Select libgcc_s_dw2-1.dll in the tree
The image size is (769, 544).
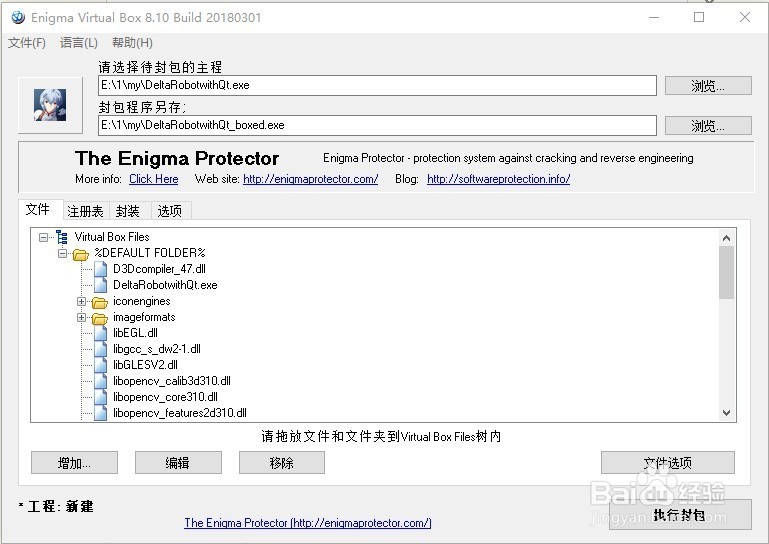(157, 349)
